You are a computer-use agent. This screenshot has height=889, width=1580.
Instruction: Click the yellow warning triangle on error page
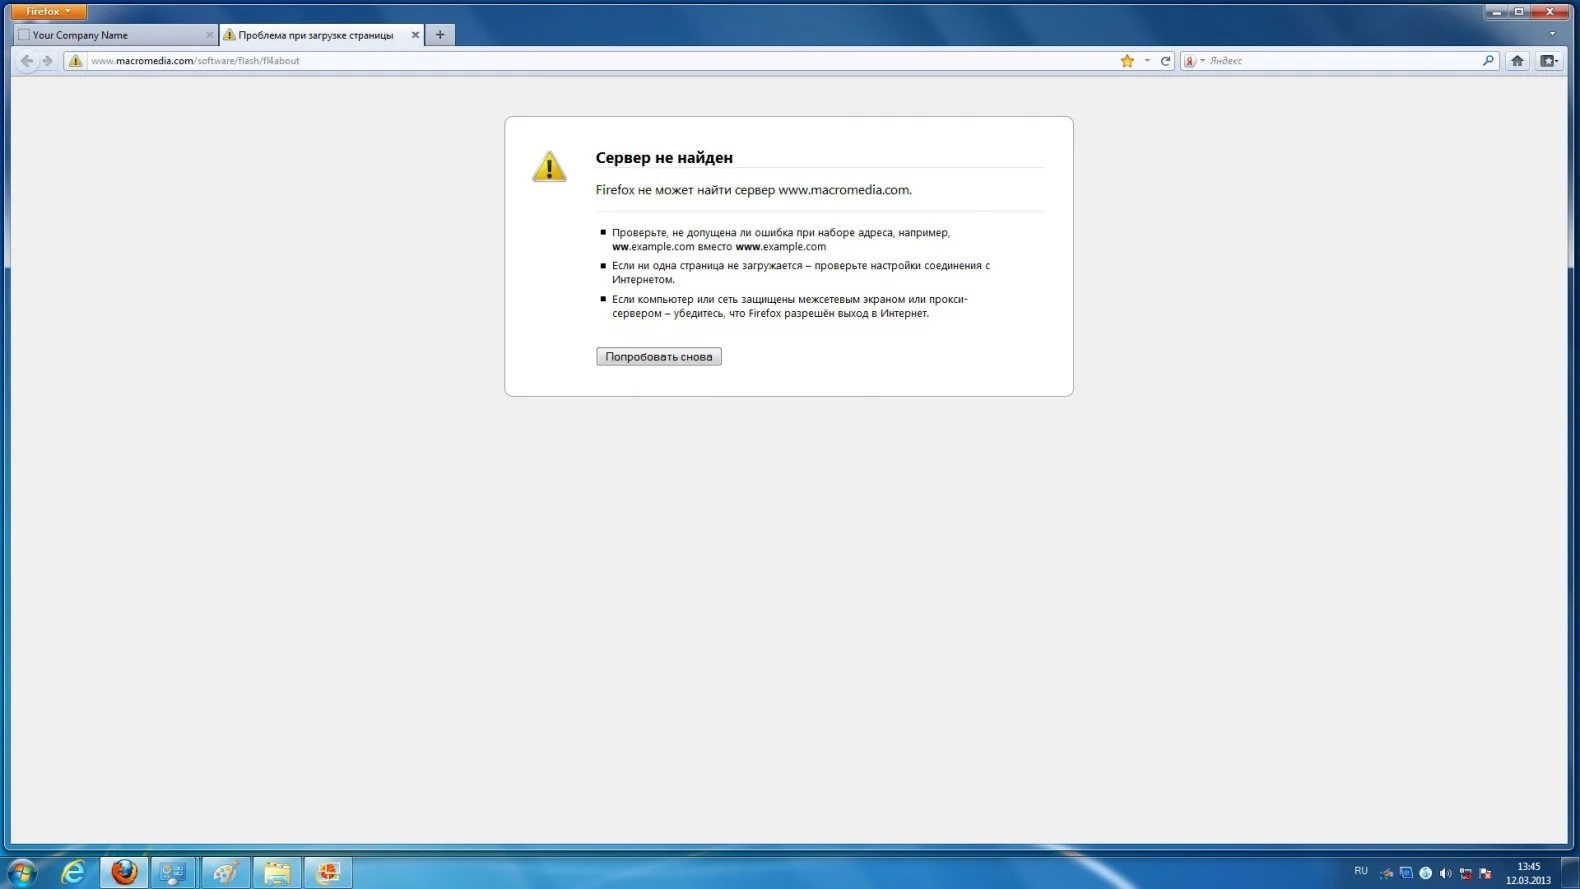coord(549,166)
